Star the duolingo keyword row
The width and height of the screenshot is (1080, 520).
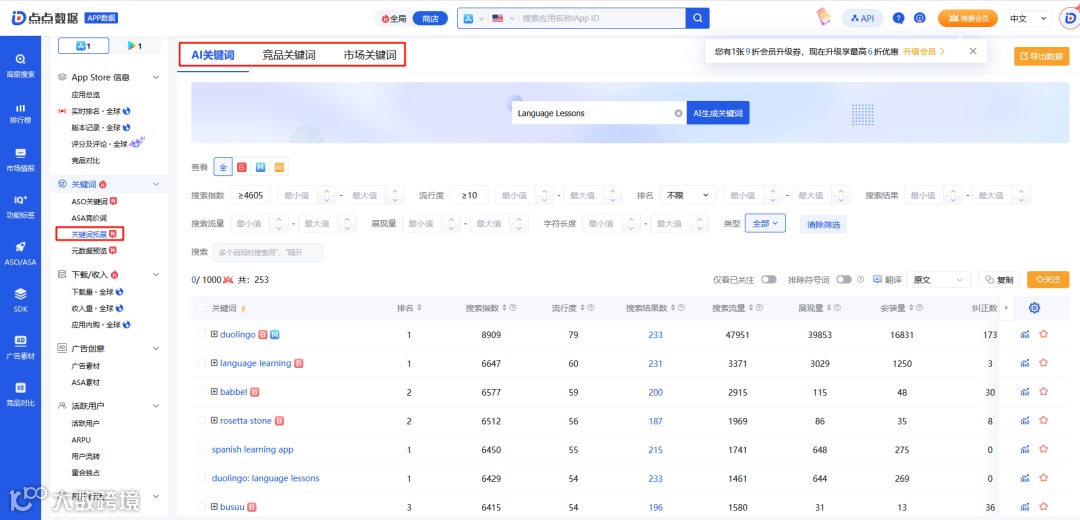pyautogui.click(x=1043, y=334)
